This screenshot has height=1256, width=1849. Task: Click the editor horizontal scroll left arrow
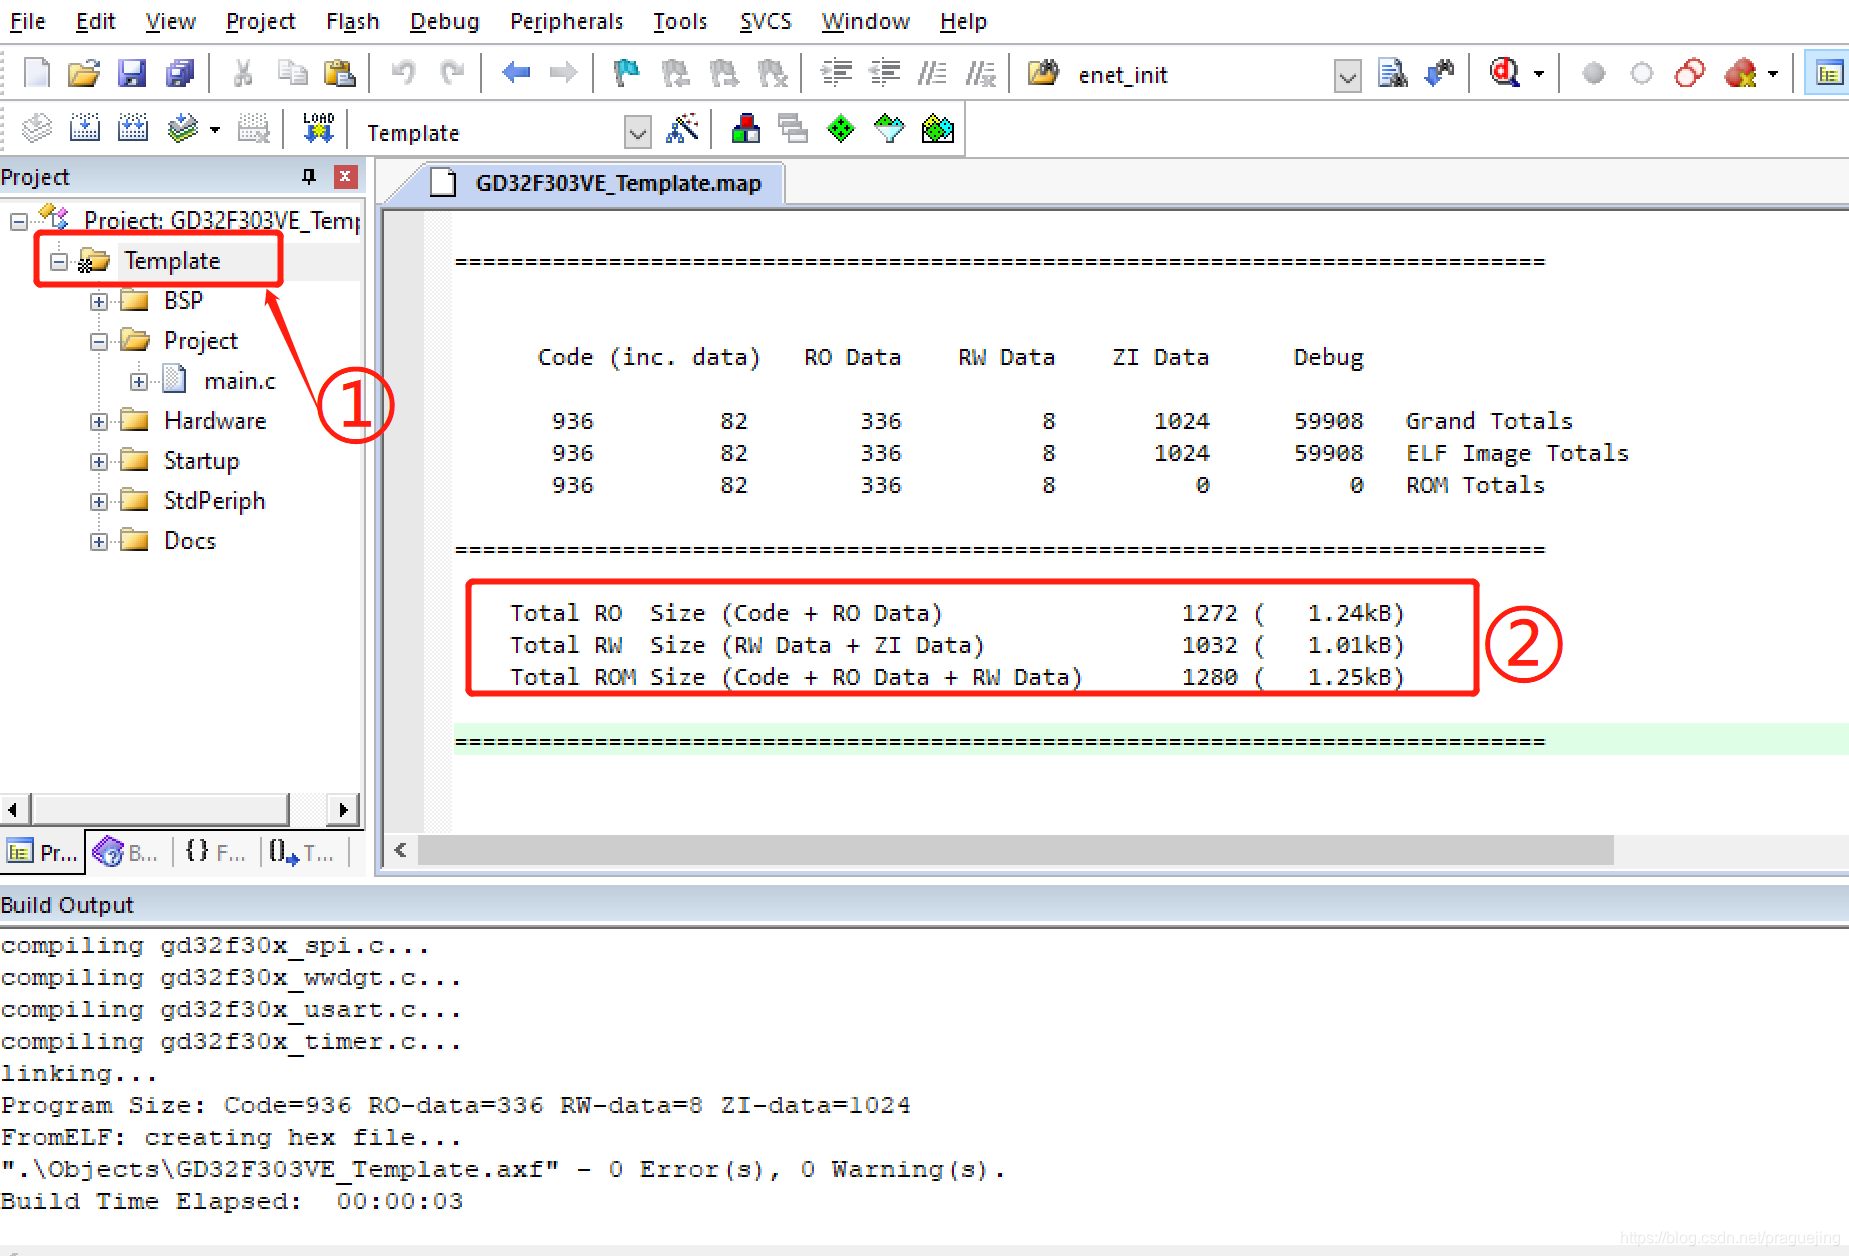[x=400, y=850]
